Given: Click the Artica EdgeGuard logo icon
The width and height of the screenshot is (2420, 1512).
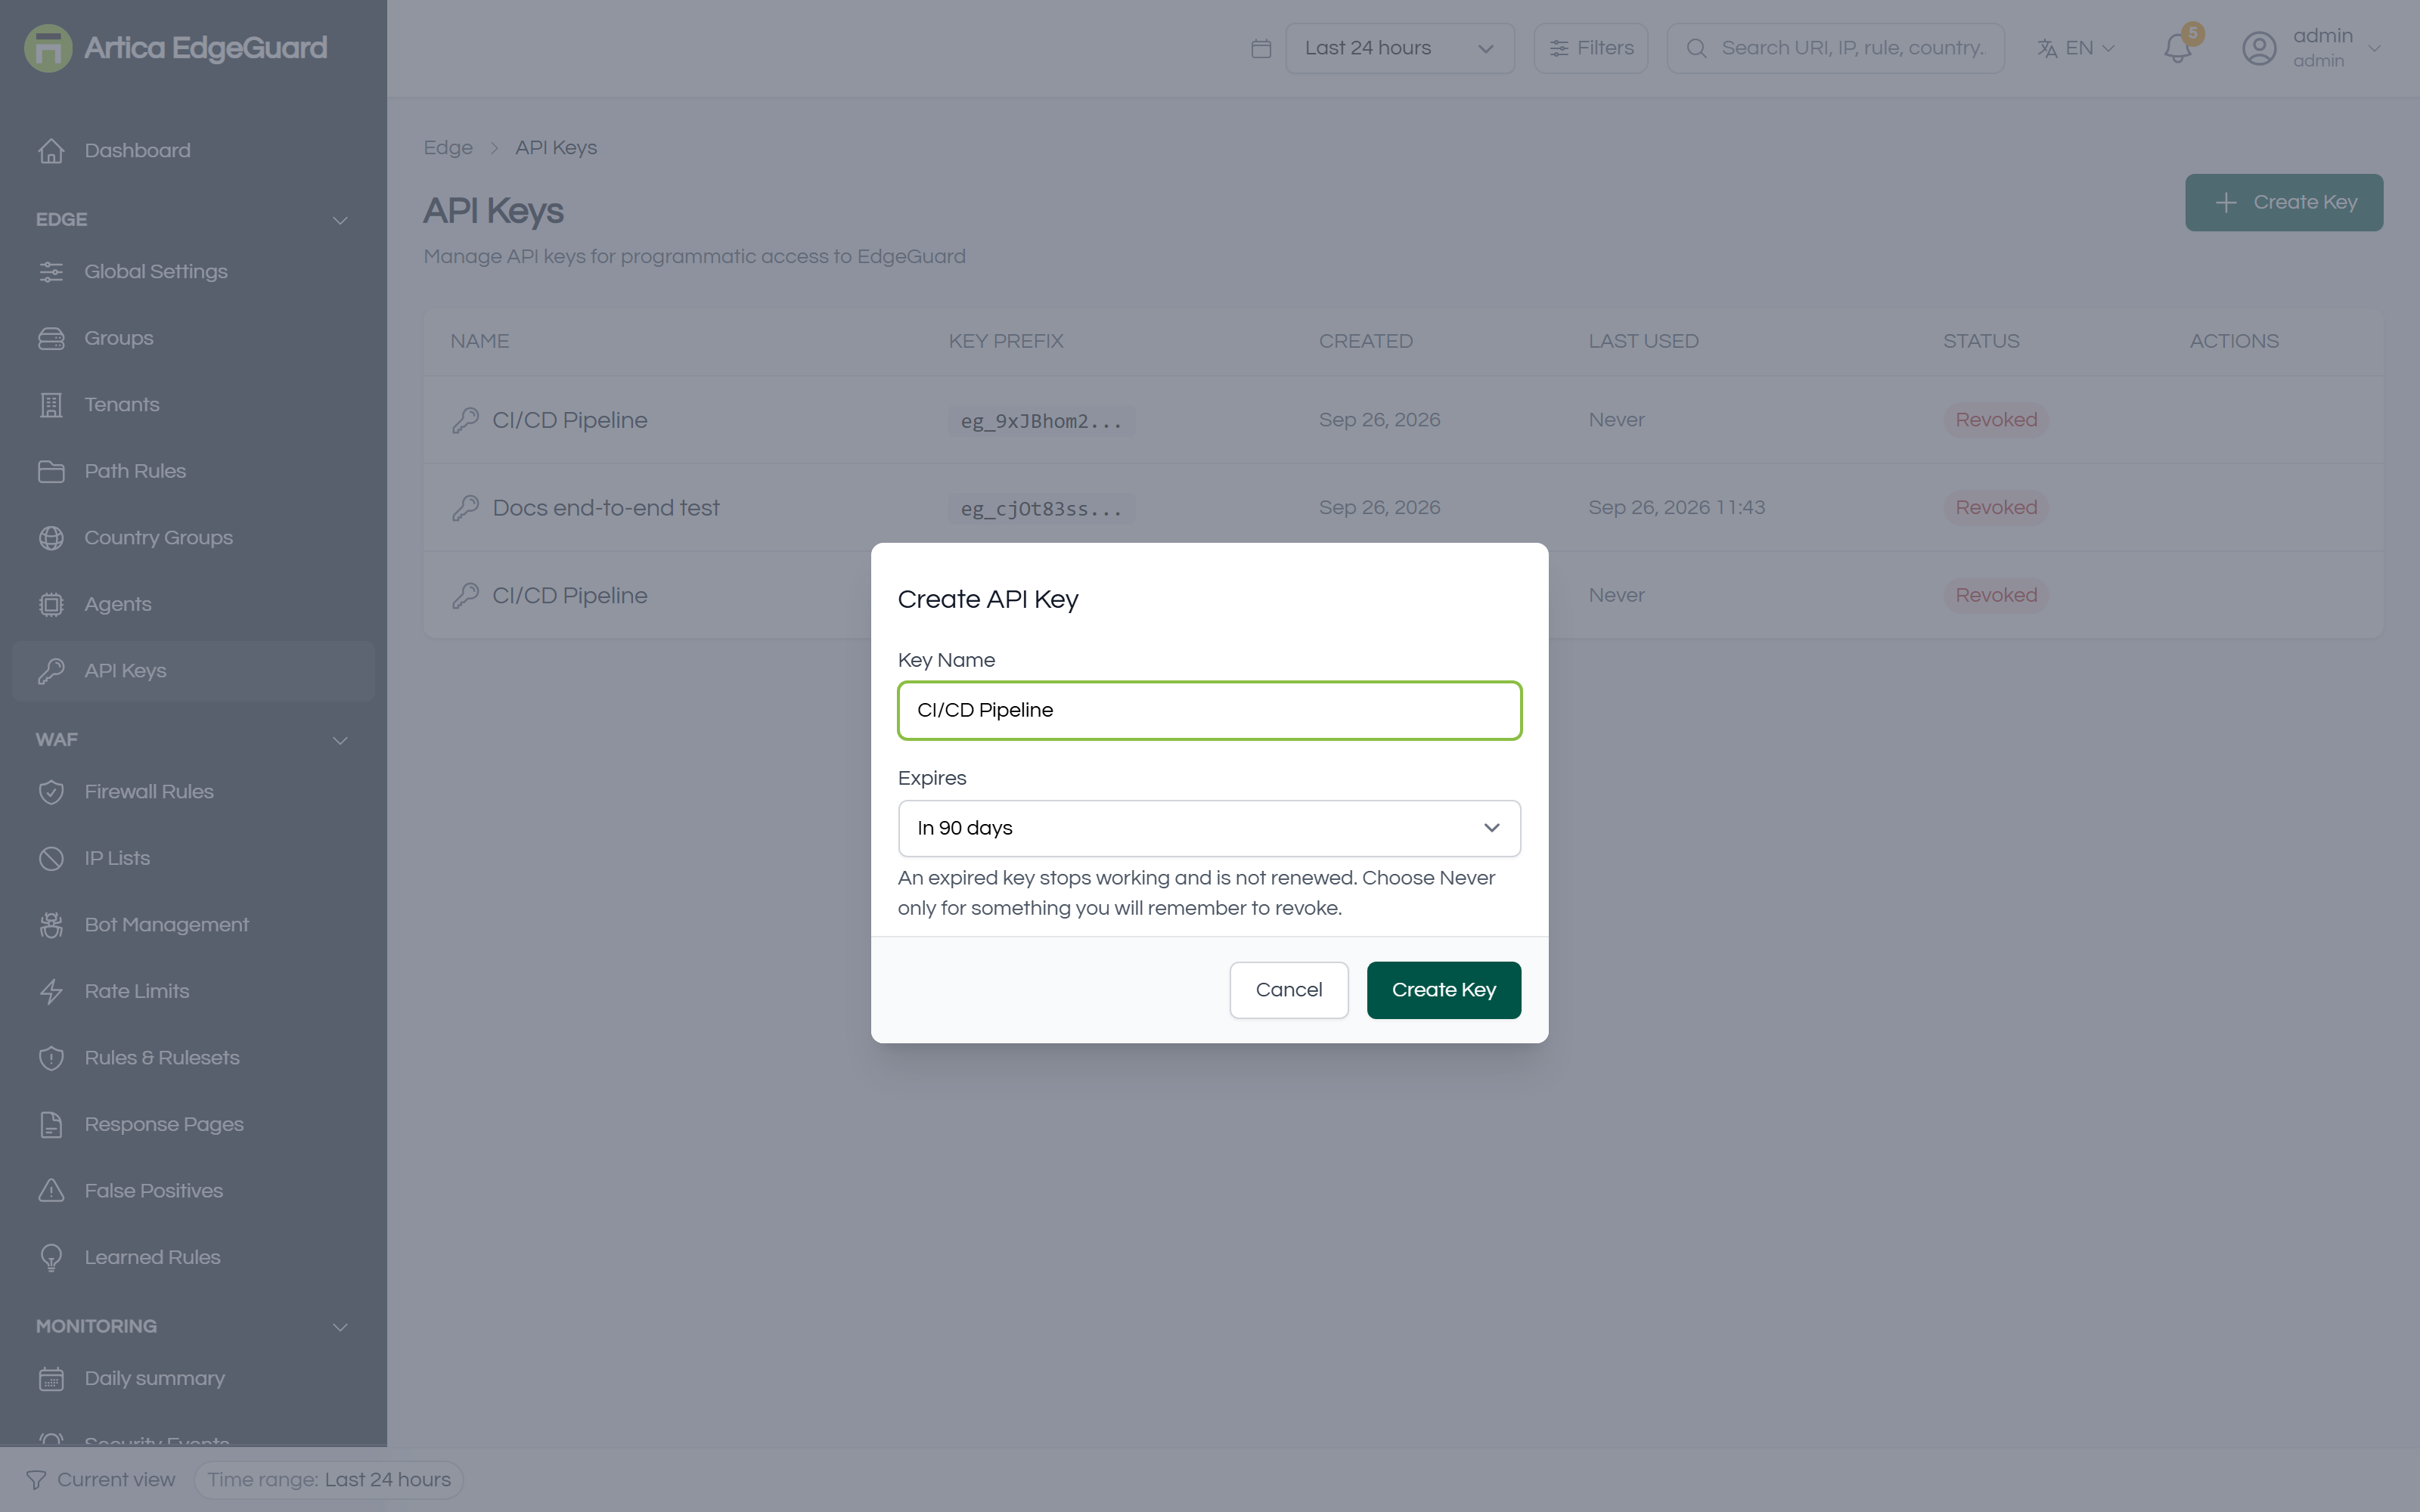Looking at the screenshot, I should point(48,48).
